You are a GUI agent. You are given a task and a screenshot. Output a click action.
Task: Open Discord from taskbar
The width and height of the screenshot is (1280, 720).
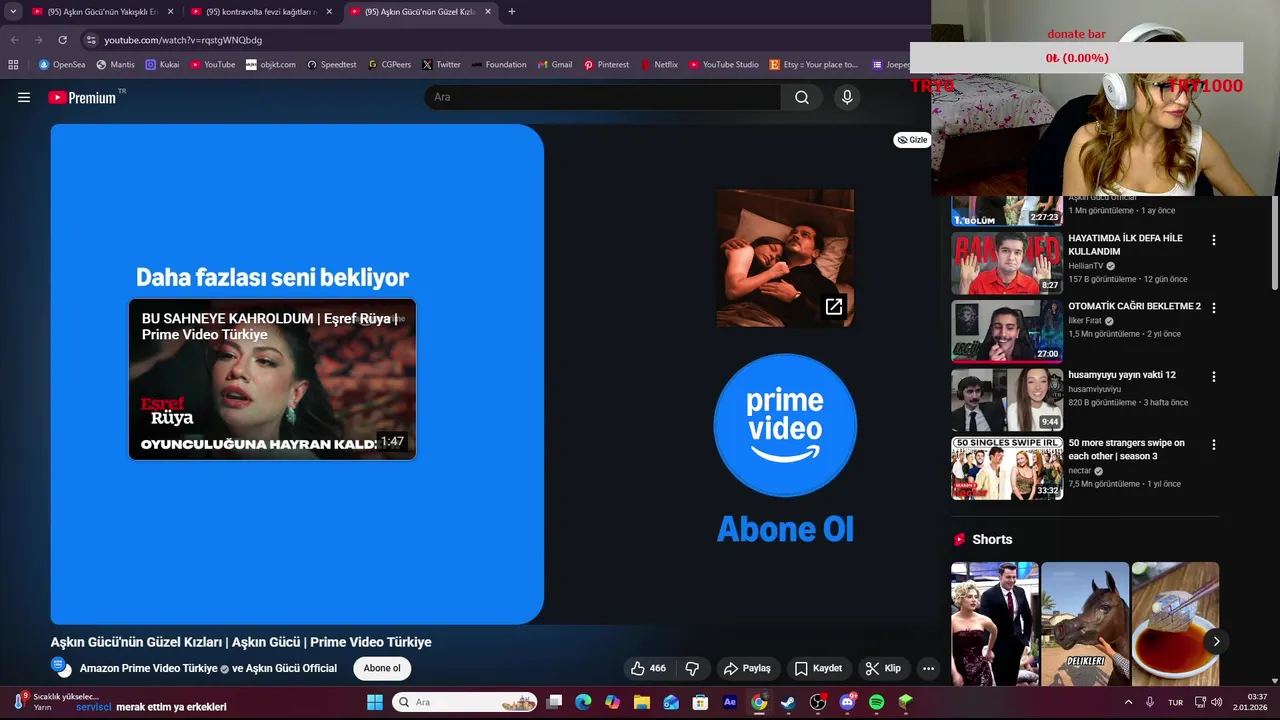tap(847, 702)
